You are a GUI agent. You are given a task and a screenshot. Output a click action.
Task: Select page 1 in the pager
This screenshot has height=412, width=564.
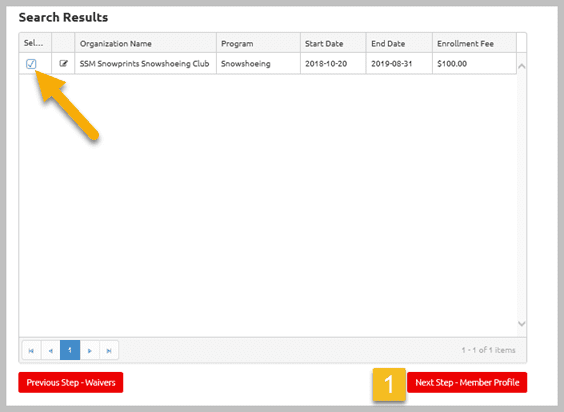[x=70, y=350]
